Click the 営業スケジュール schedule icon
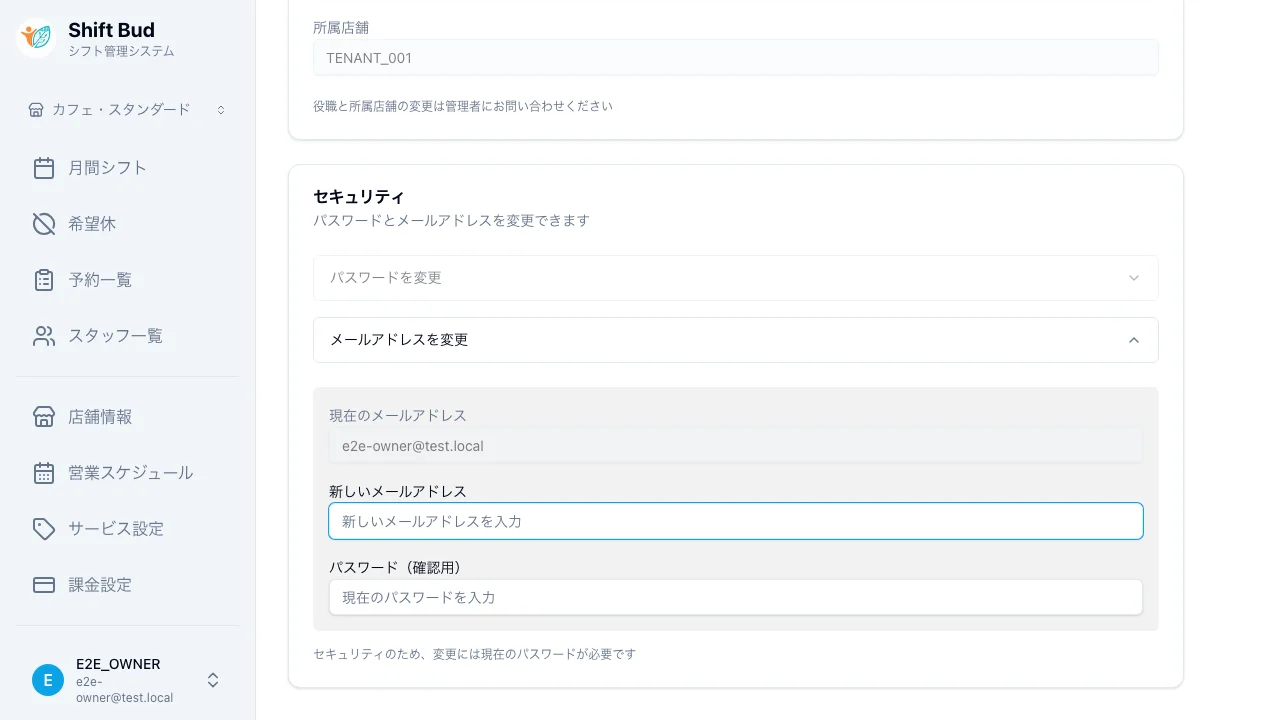This screenshot has width=1280, height=720. (44, 472)
